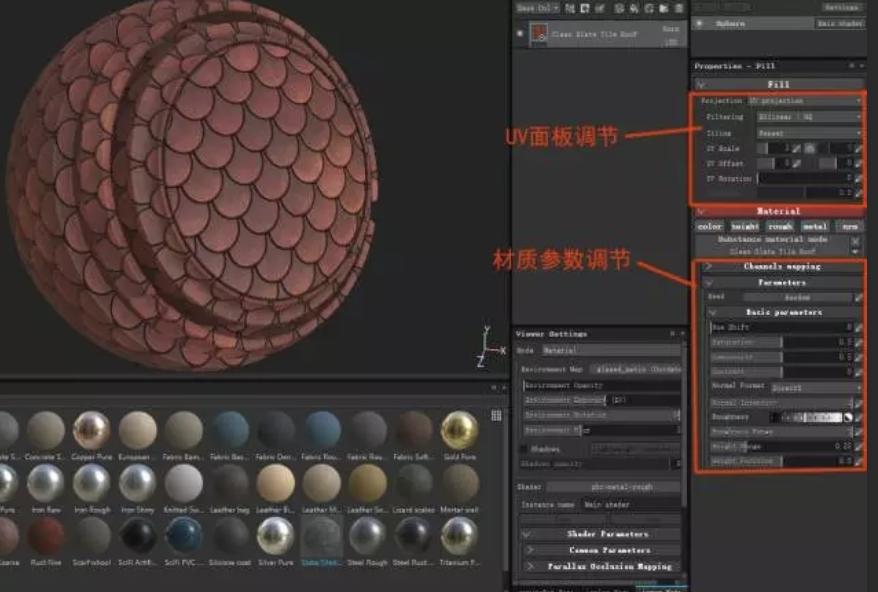
Task: Click the pencil icon beside Hue Shift
Action: [x=858, y=327]
